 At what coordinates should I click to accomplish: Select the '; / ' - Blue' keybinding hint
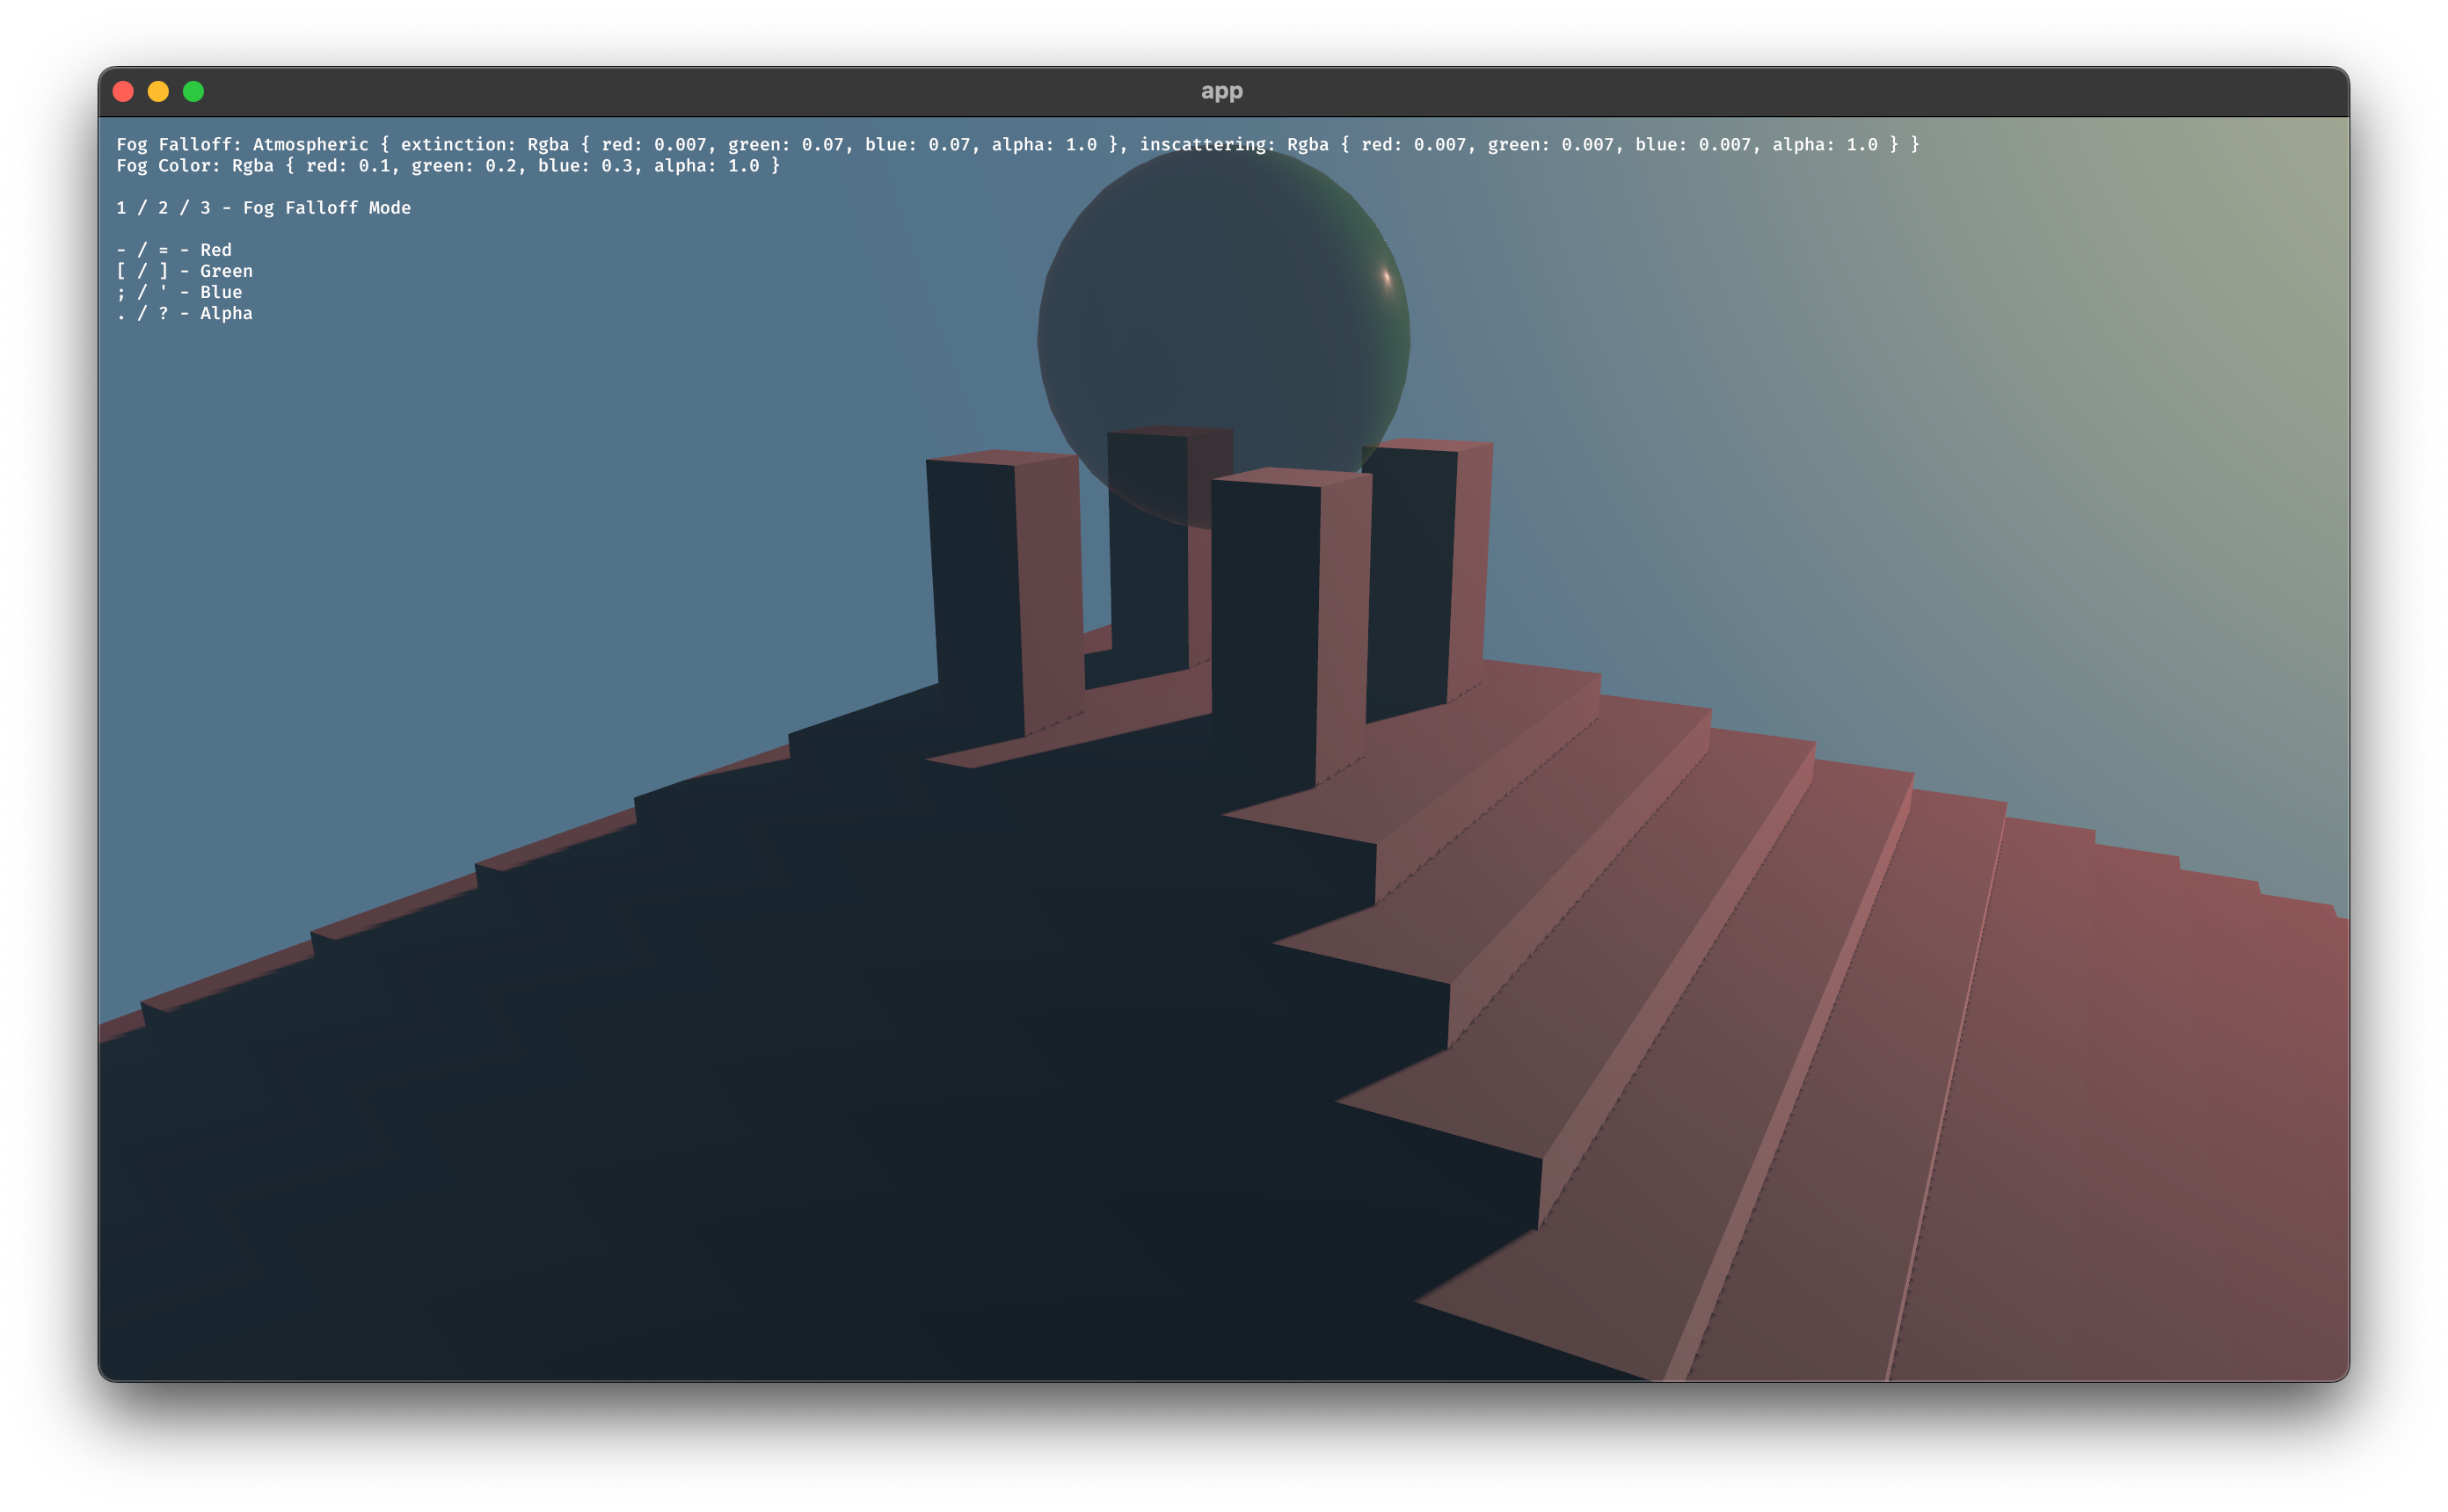pos(180,292)
